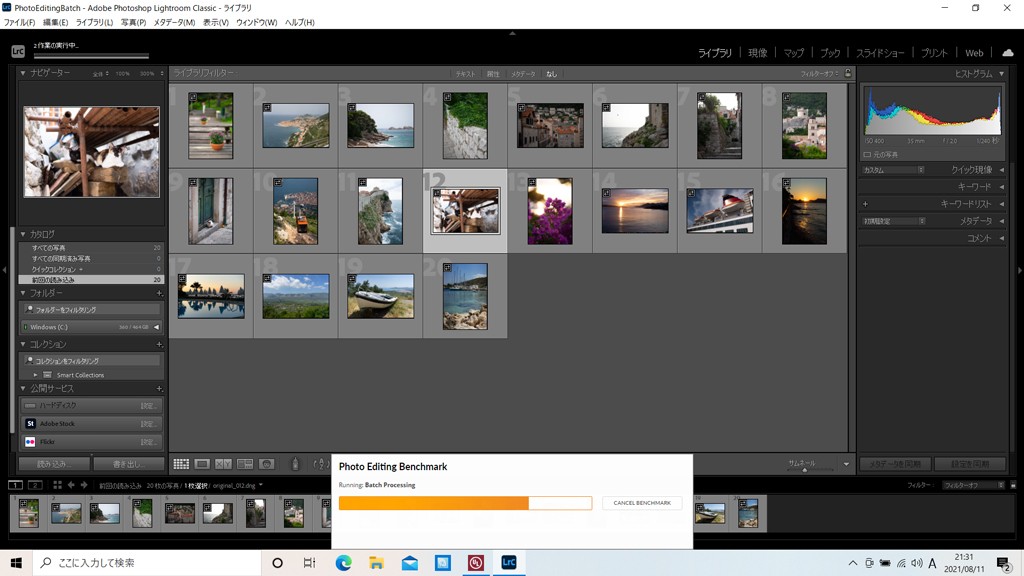Collapse the ナビゲーター panel
Image resolution: width=1024 pixels, height=576 pixels.
coord(24,73)
